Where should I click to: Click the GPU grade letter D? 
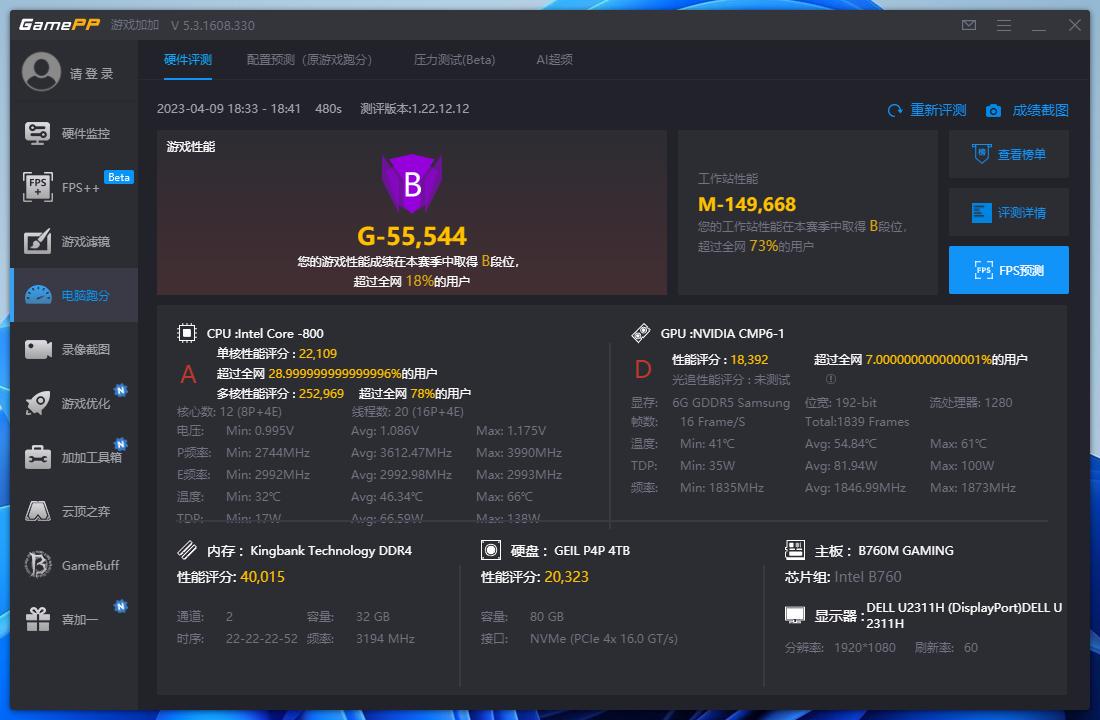(643, 369)
